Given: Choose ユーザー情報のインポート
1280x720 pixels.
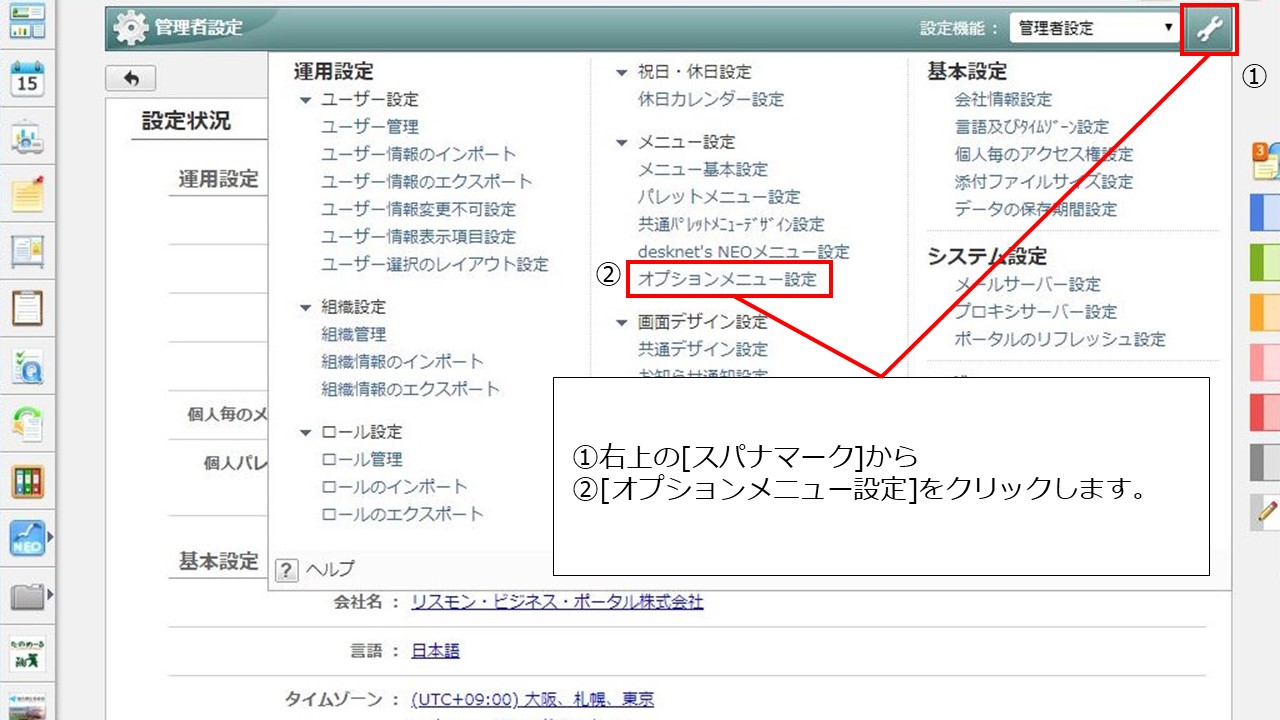Looking at the screenshot, I should (x=419, y=154).
